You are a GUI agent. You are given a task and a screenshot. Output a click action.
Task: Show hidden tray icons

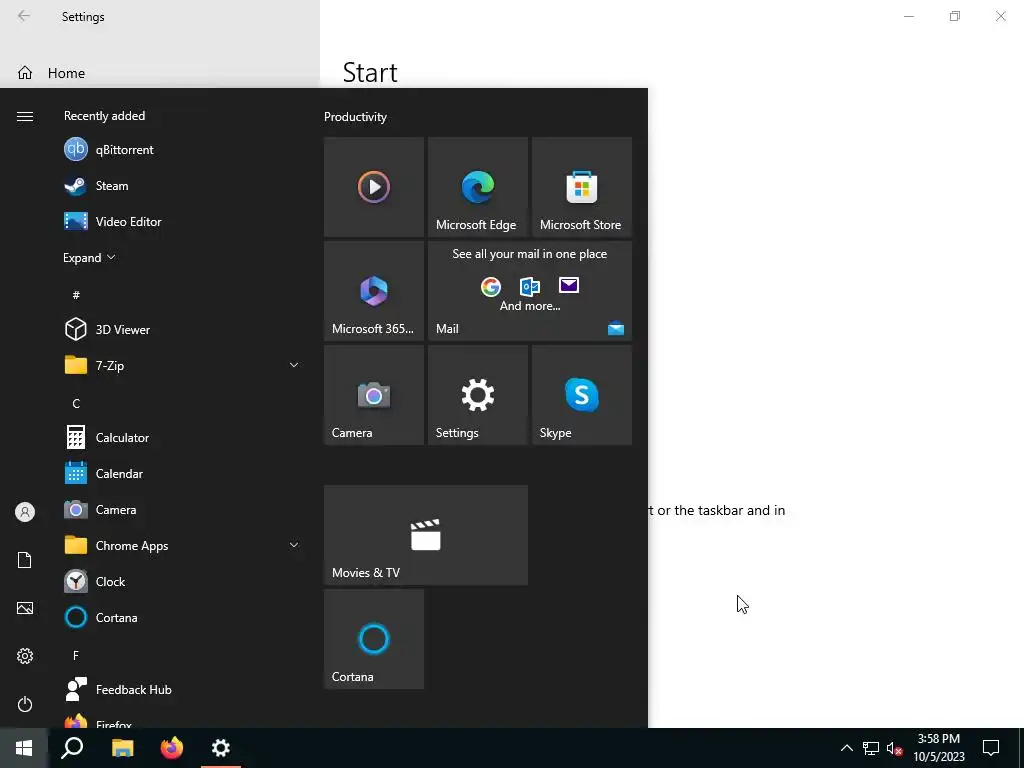click(x=846, y=748)
